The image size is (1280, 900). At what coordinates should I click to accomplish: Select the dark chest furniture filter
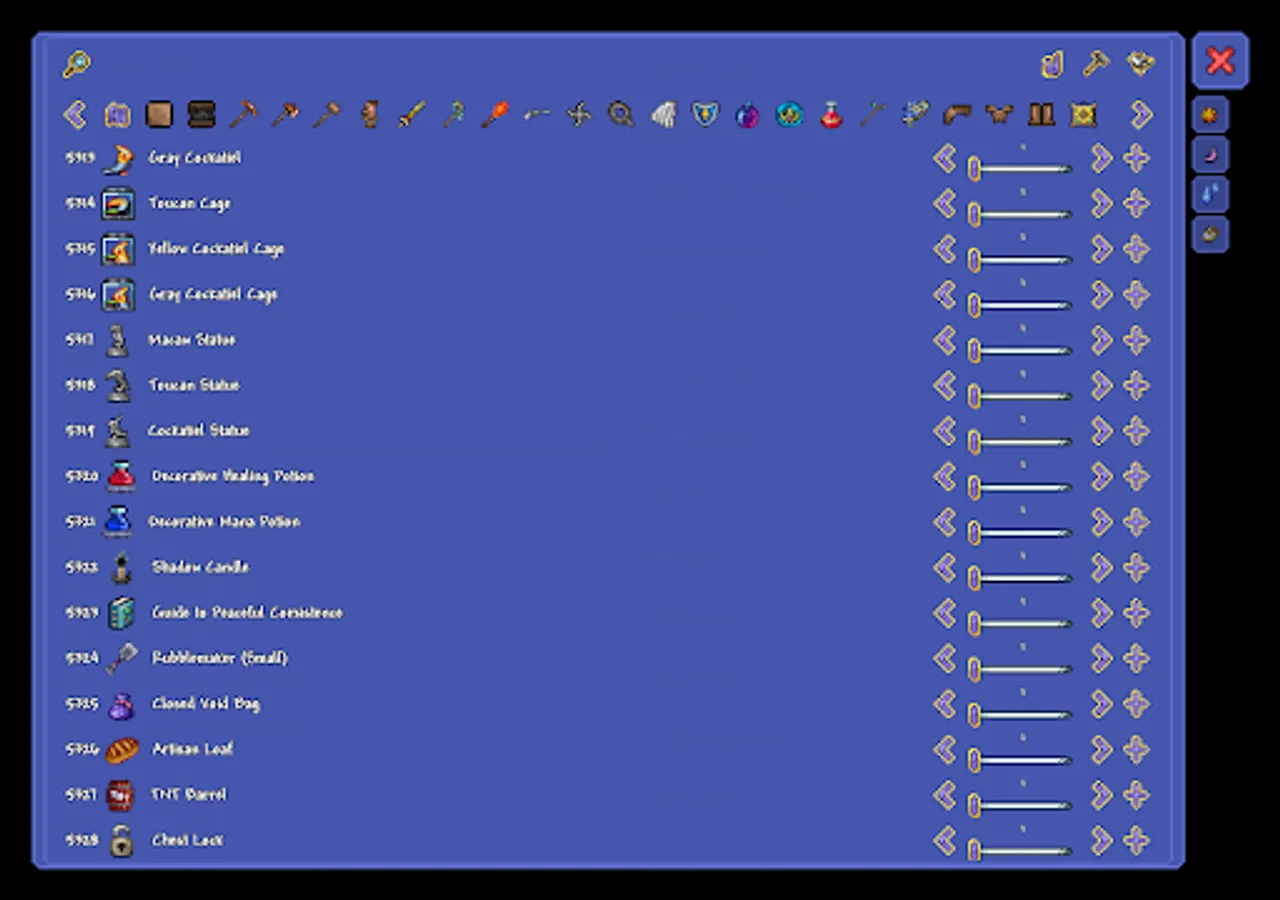tap(201, 114)
